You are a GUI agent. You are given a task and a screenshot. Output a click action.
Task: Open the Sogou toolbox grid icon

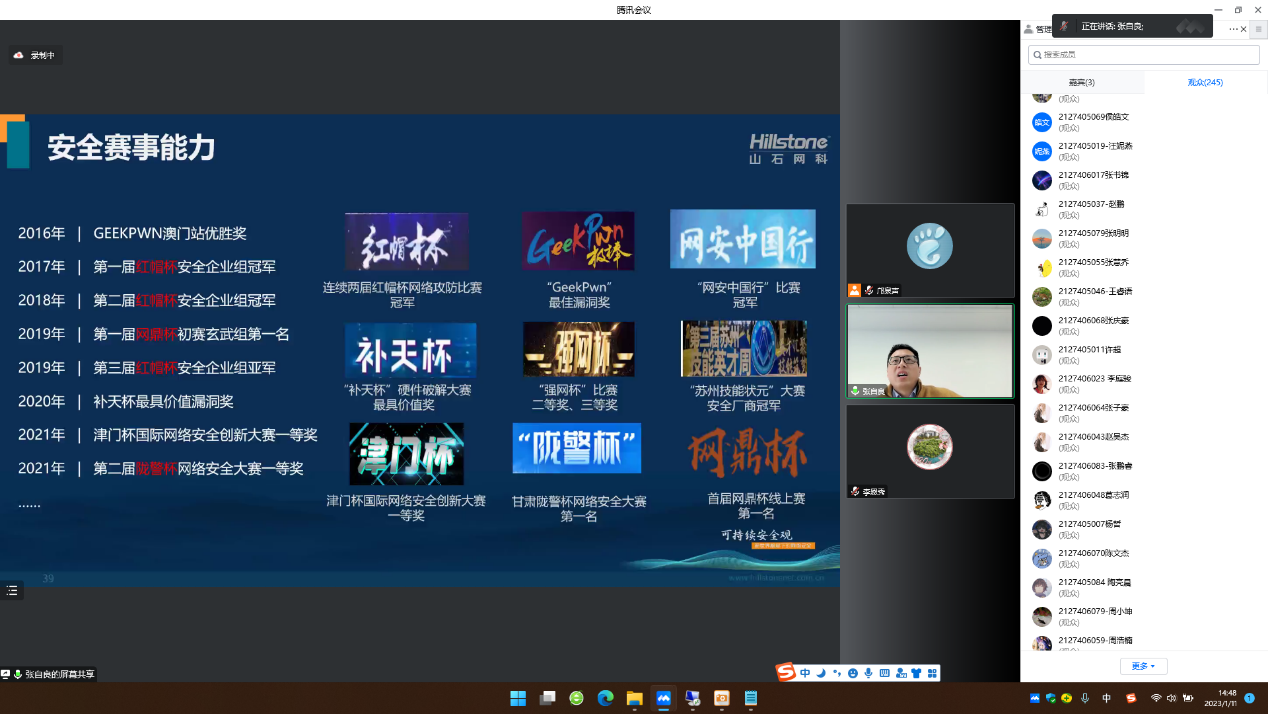pos(932,673)
